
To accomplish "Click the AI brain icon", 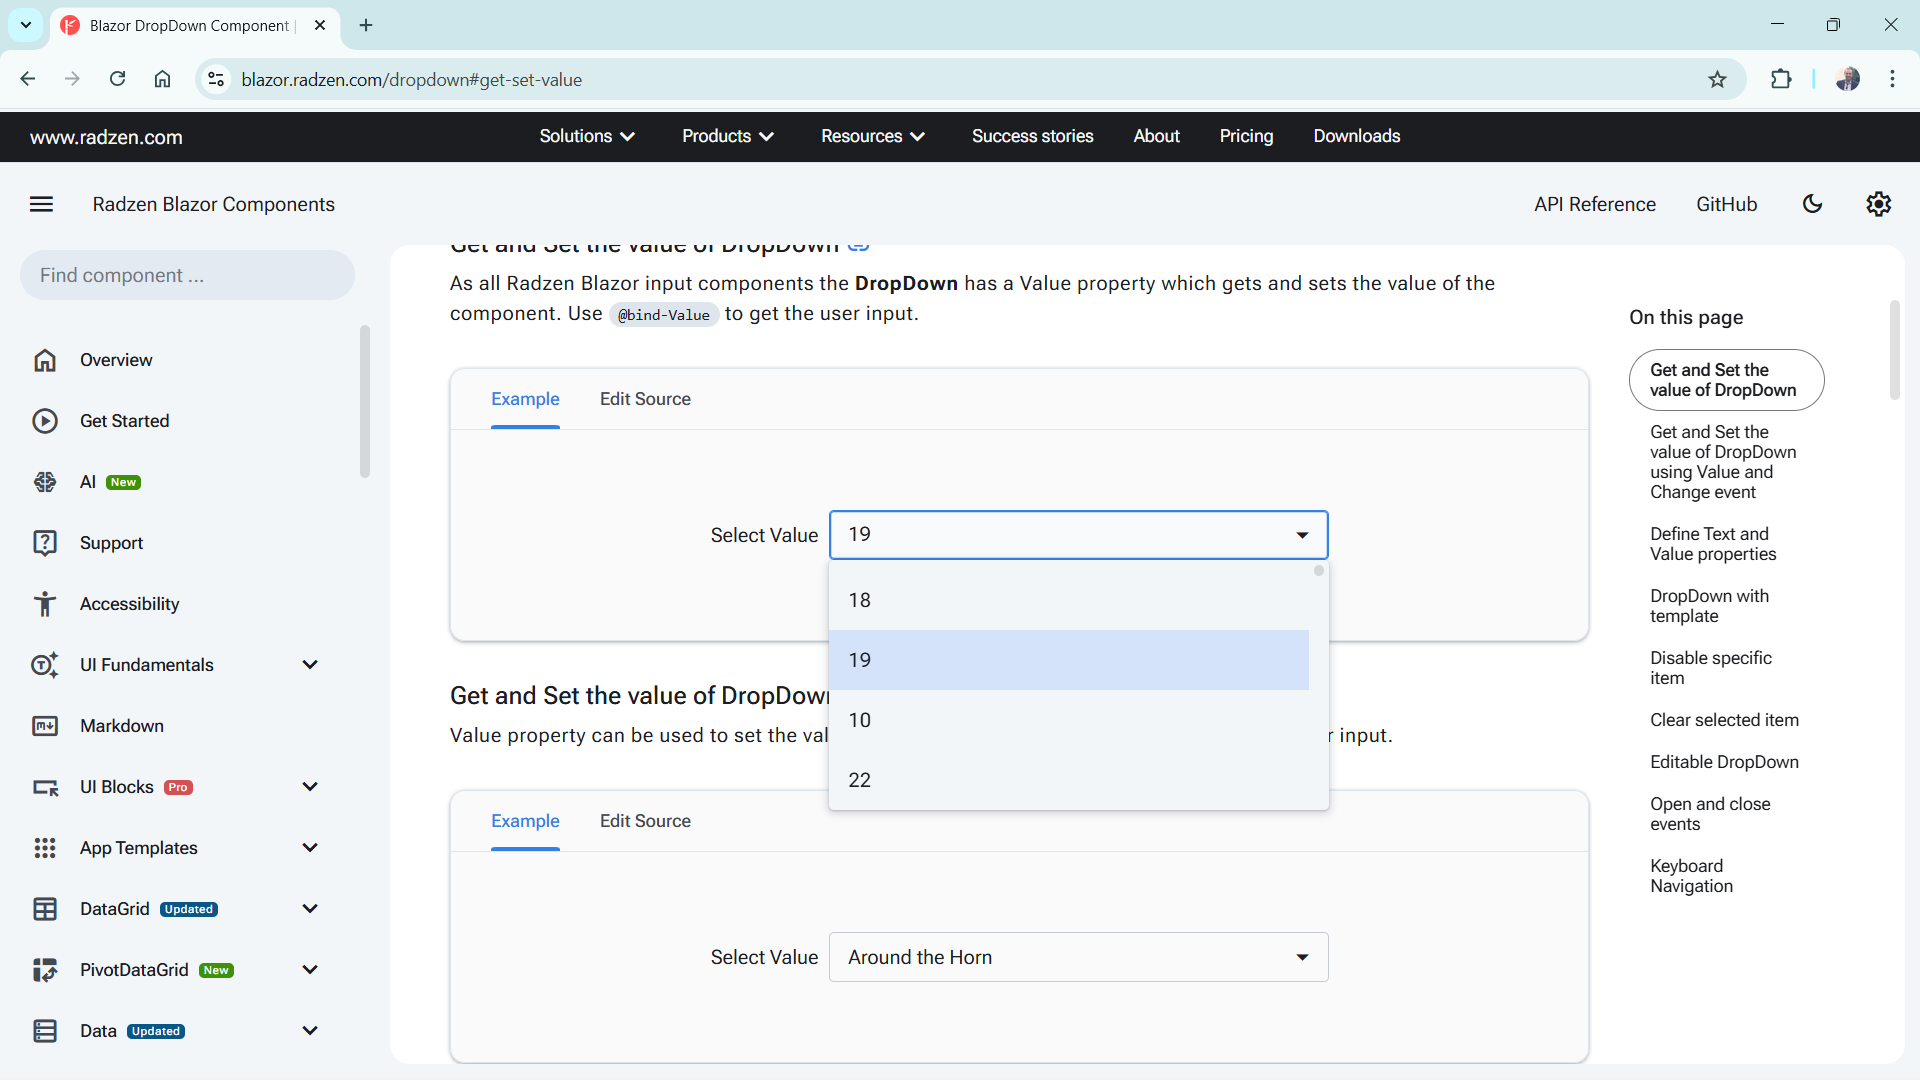I will 45,482.
